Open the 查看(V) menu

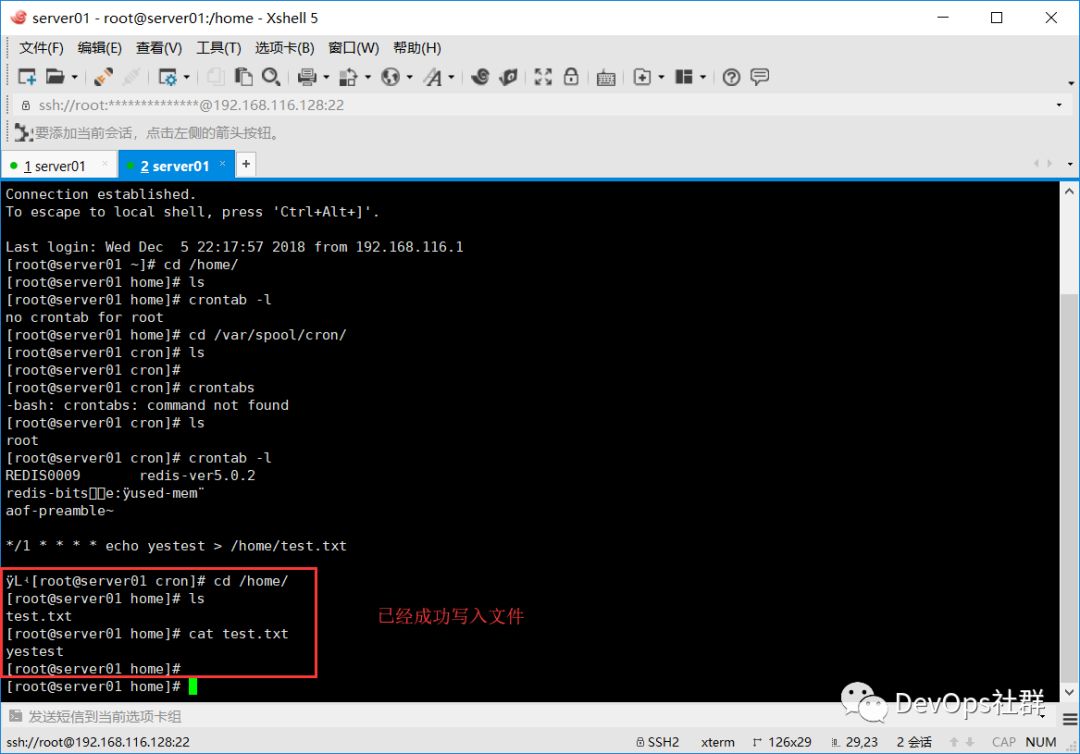[x=159, y=48]
